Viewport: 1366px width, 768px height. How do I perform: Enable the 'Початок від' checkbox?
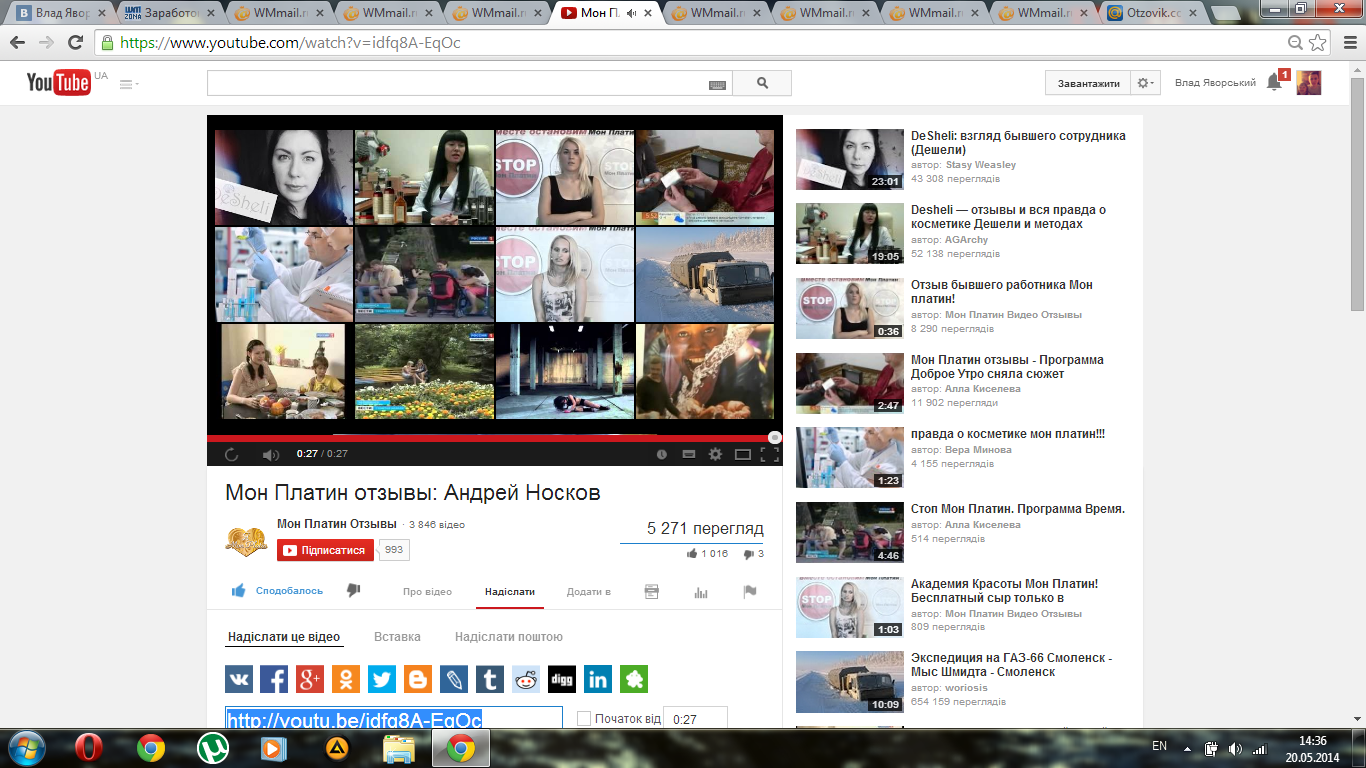[584, 719]
